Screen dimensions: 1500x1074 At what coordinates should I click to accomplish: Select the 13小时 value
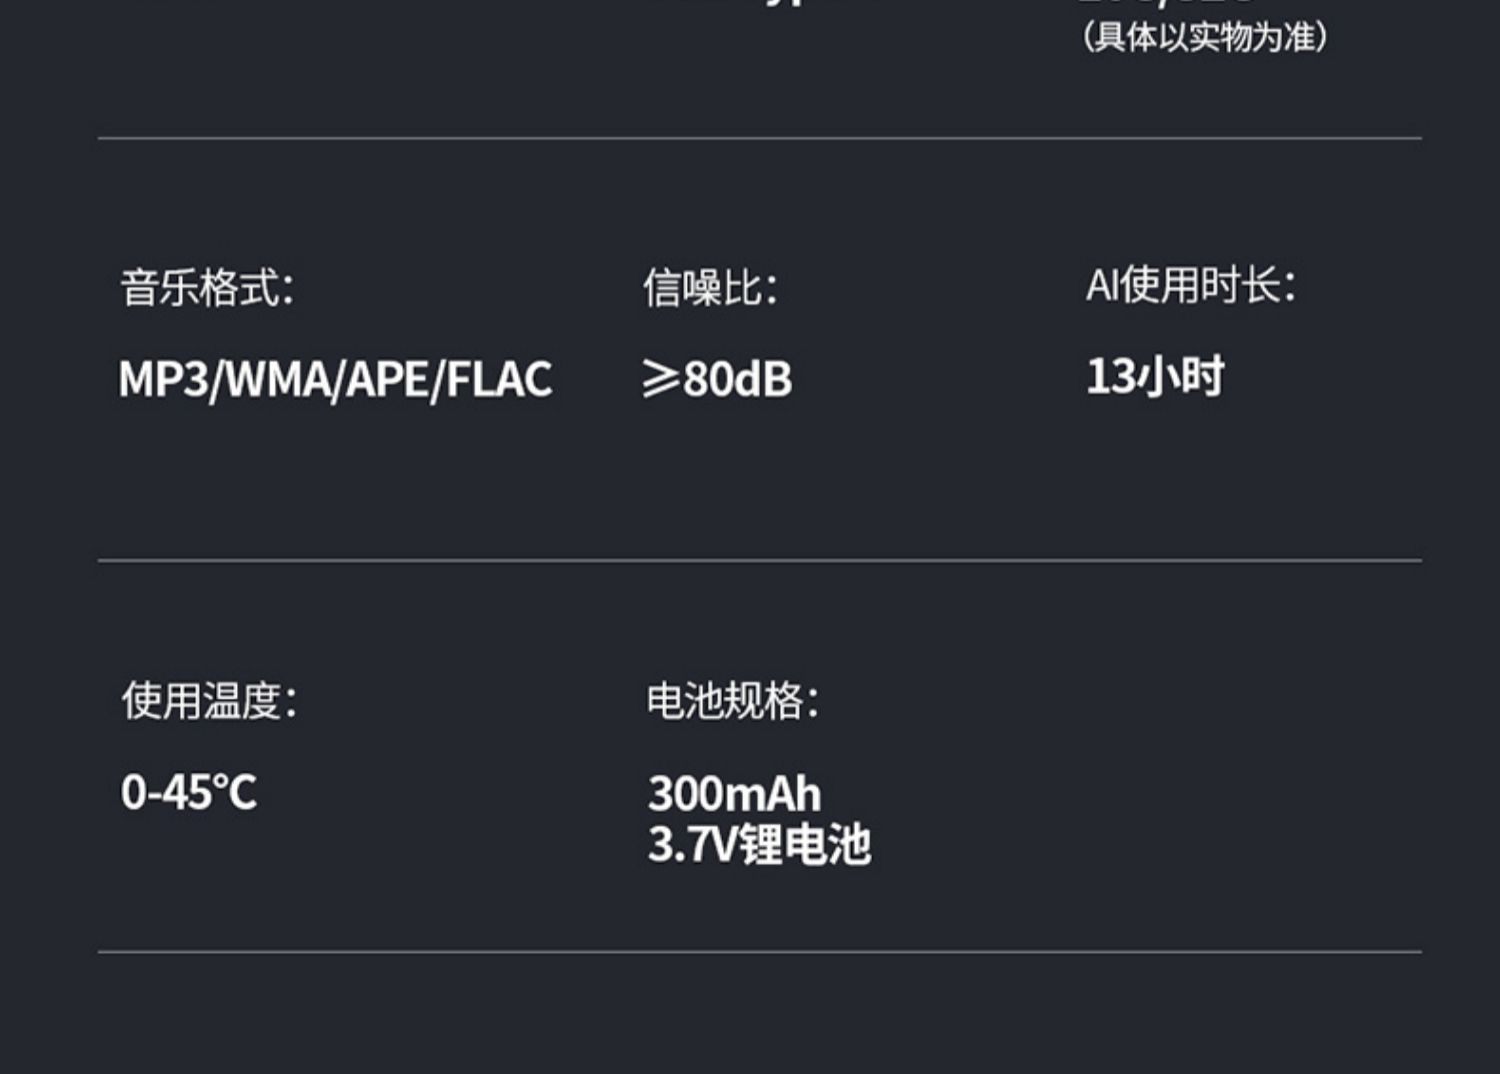click(1155, 377)
